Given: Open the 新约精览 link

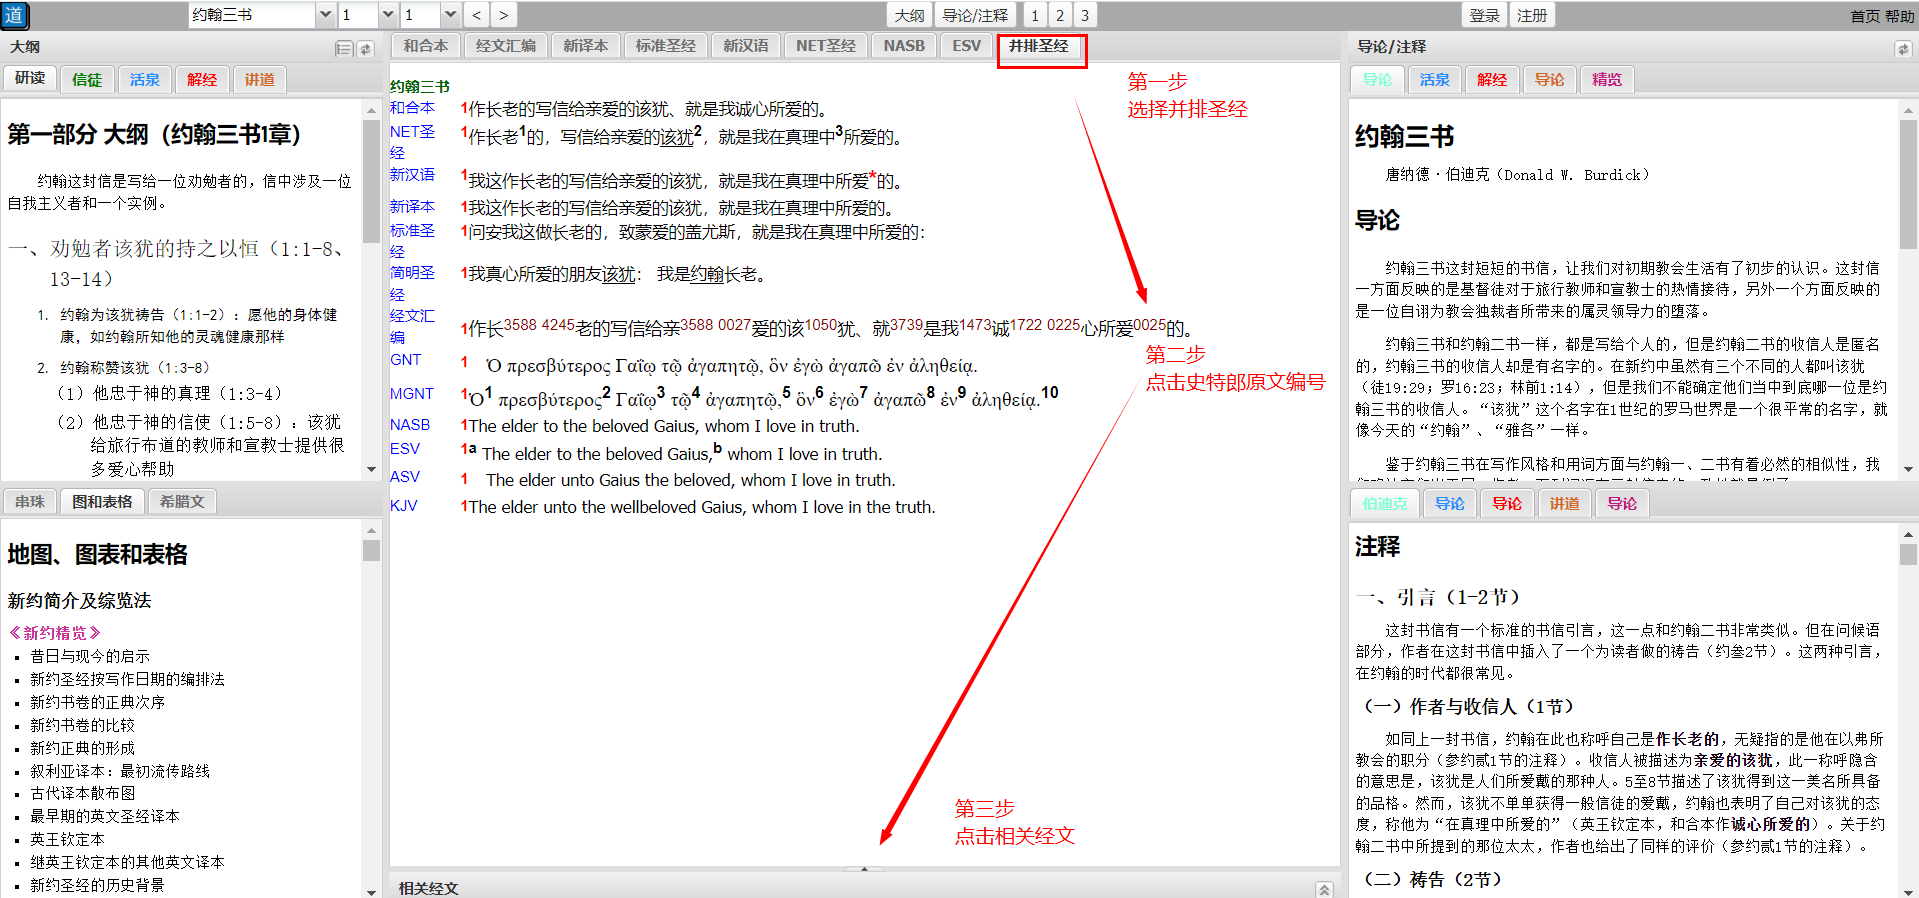Looking at the screenshot, I should click(x=55, y=633).
